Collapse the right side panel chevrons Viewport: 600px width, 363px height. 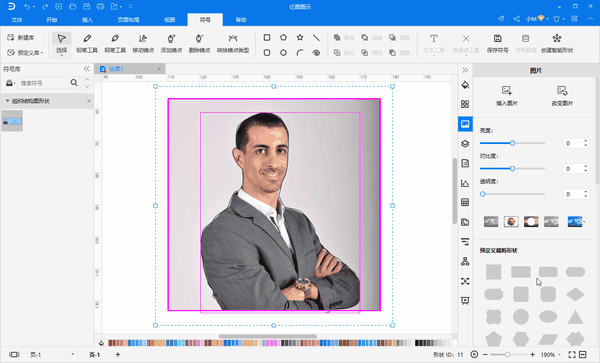tap(465, 70)
